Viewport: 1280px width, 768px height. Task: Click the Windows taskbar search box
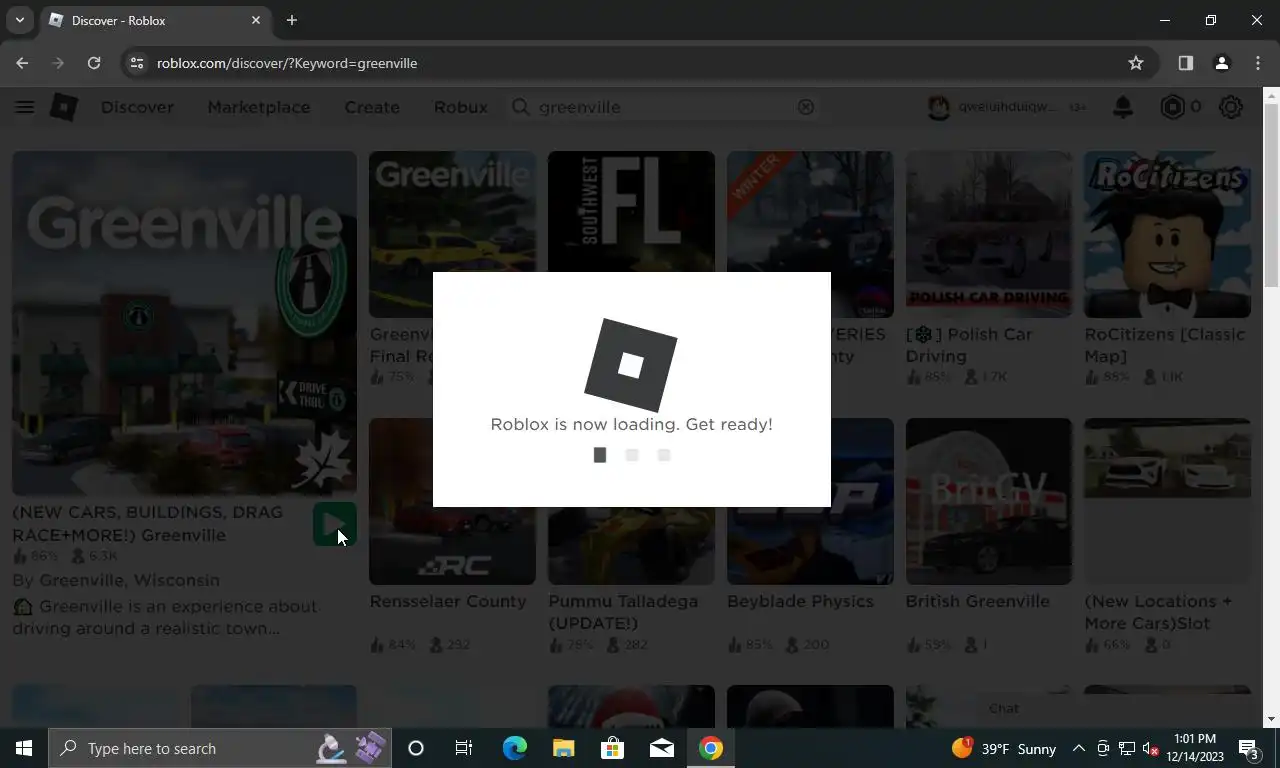click(x=220, y=748)
